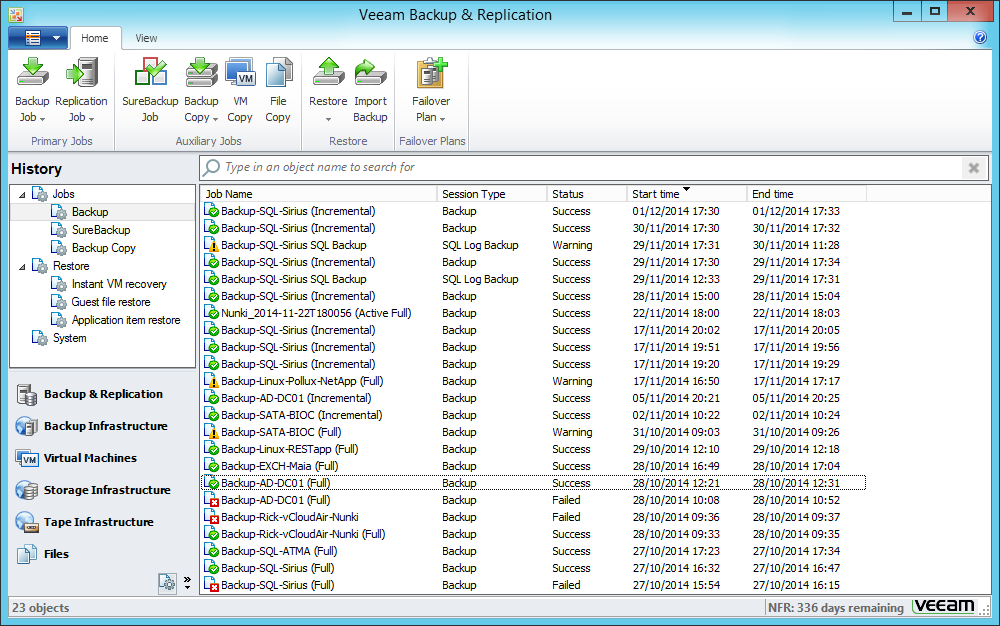The image size is (1000, 626).
Task: Open the Failover Plan icon
Action: coord(431,89)
